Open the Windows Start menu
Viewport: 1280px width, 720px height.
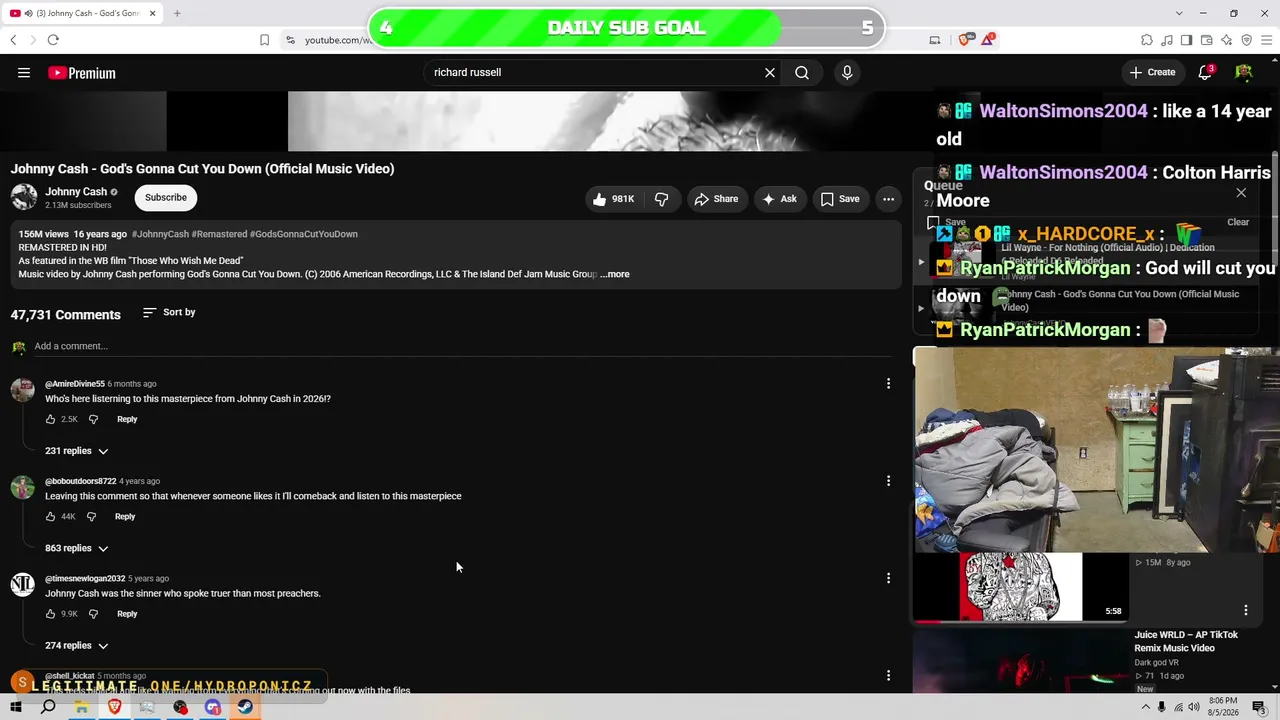point(16,707)
